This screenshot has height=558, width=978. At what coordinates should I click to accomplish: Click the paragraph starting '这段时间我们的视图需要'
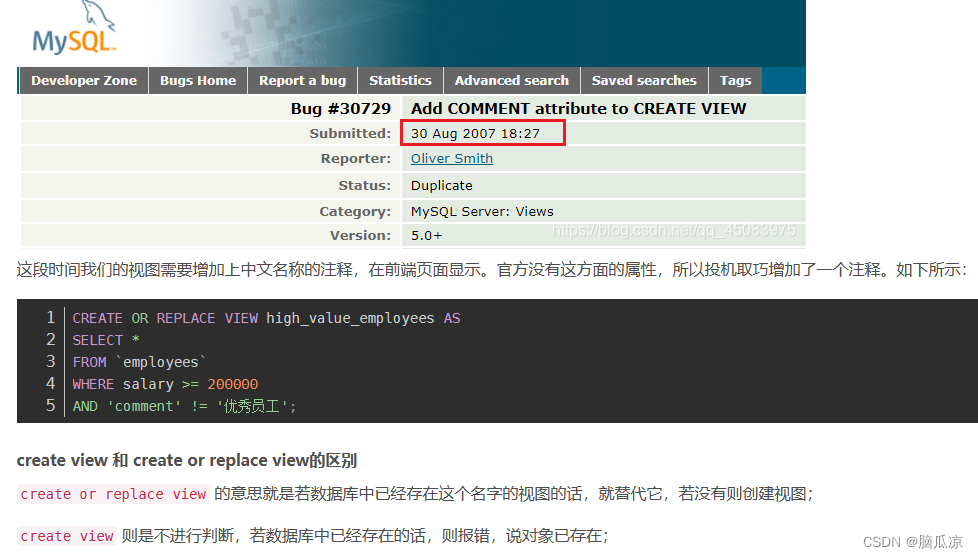click(x=491, y=270)
